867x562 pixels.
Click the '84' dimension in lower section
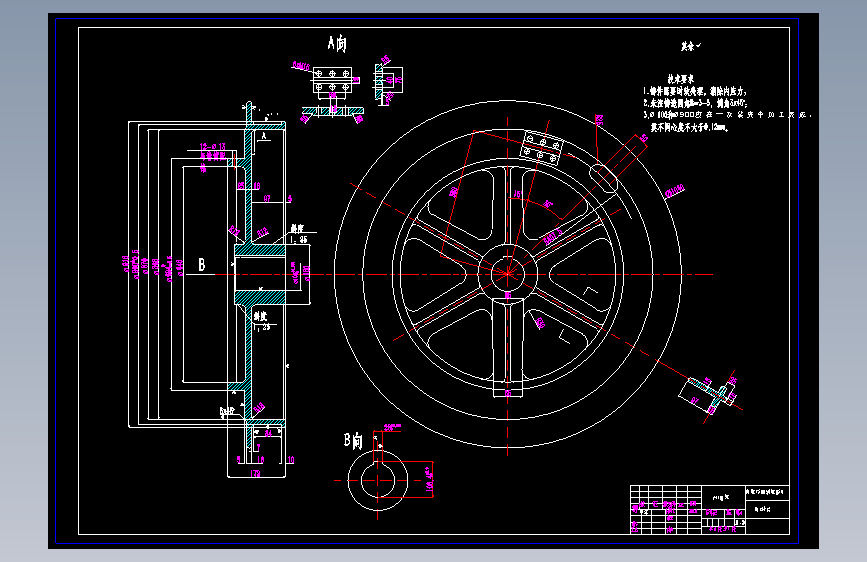pos(268,434)
